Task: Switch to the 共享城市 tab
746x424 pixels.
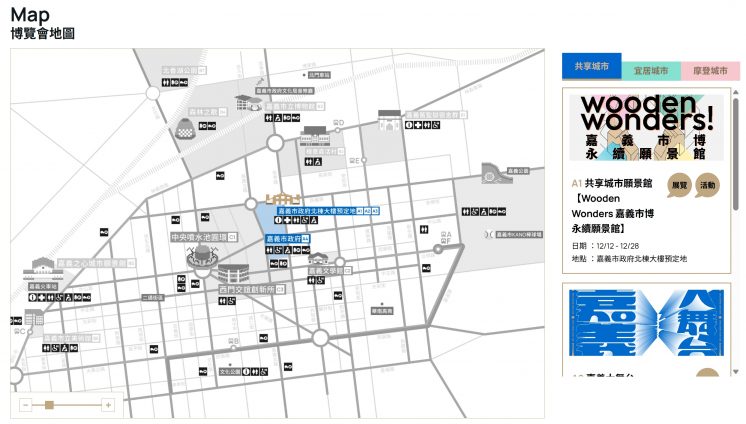Action: click(591, 68)
